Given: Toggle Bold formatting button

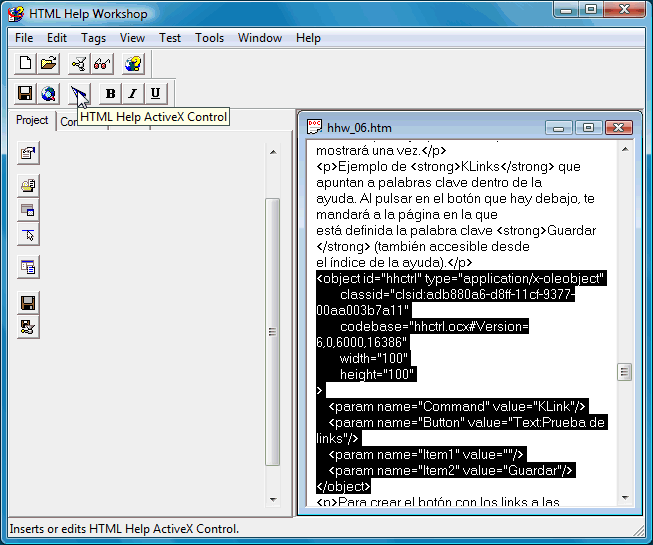Looking at the screenshot, I should point(110,93).
